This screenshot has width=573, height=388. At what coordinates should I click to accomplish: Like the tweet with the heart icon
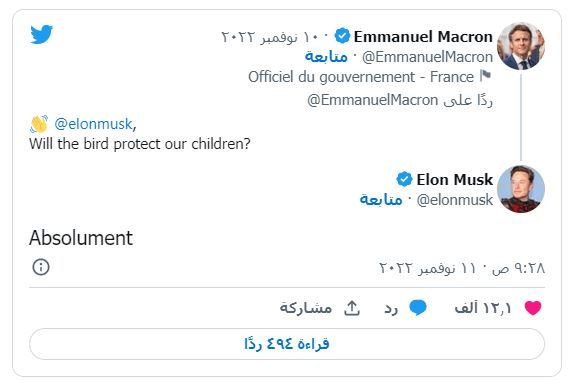[533, 308]
